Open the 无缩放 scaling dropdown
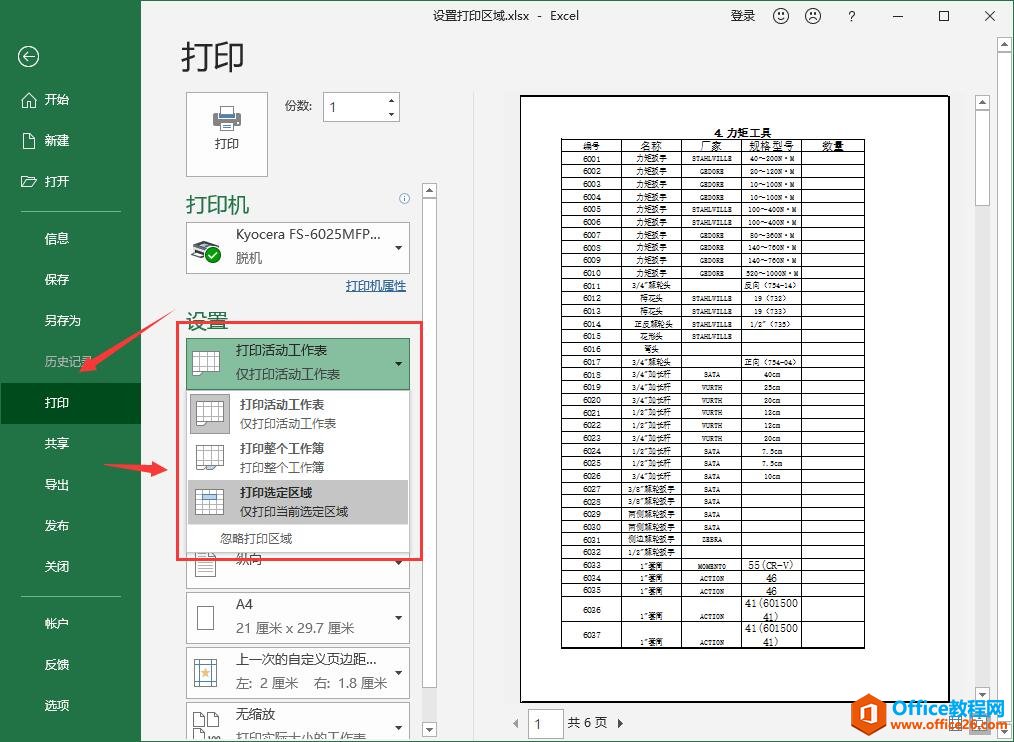This screenshot has width=1014, height=742. point(298,721)
